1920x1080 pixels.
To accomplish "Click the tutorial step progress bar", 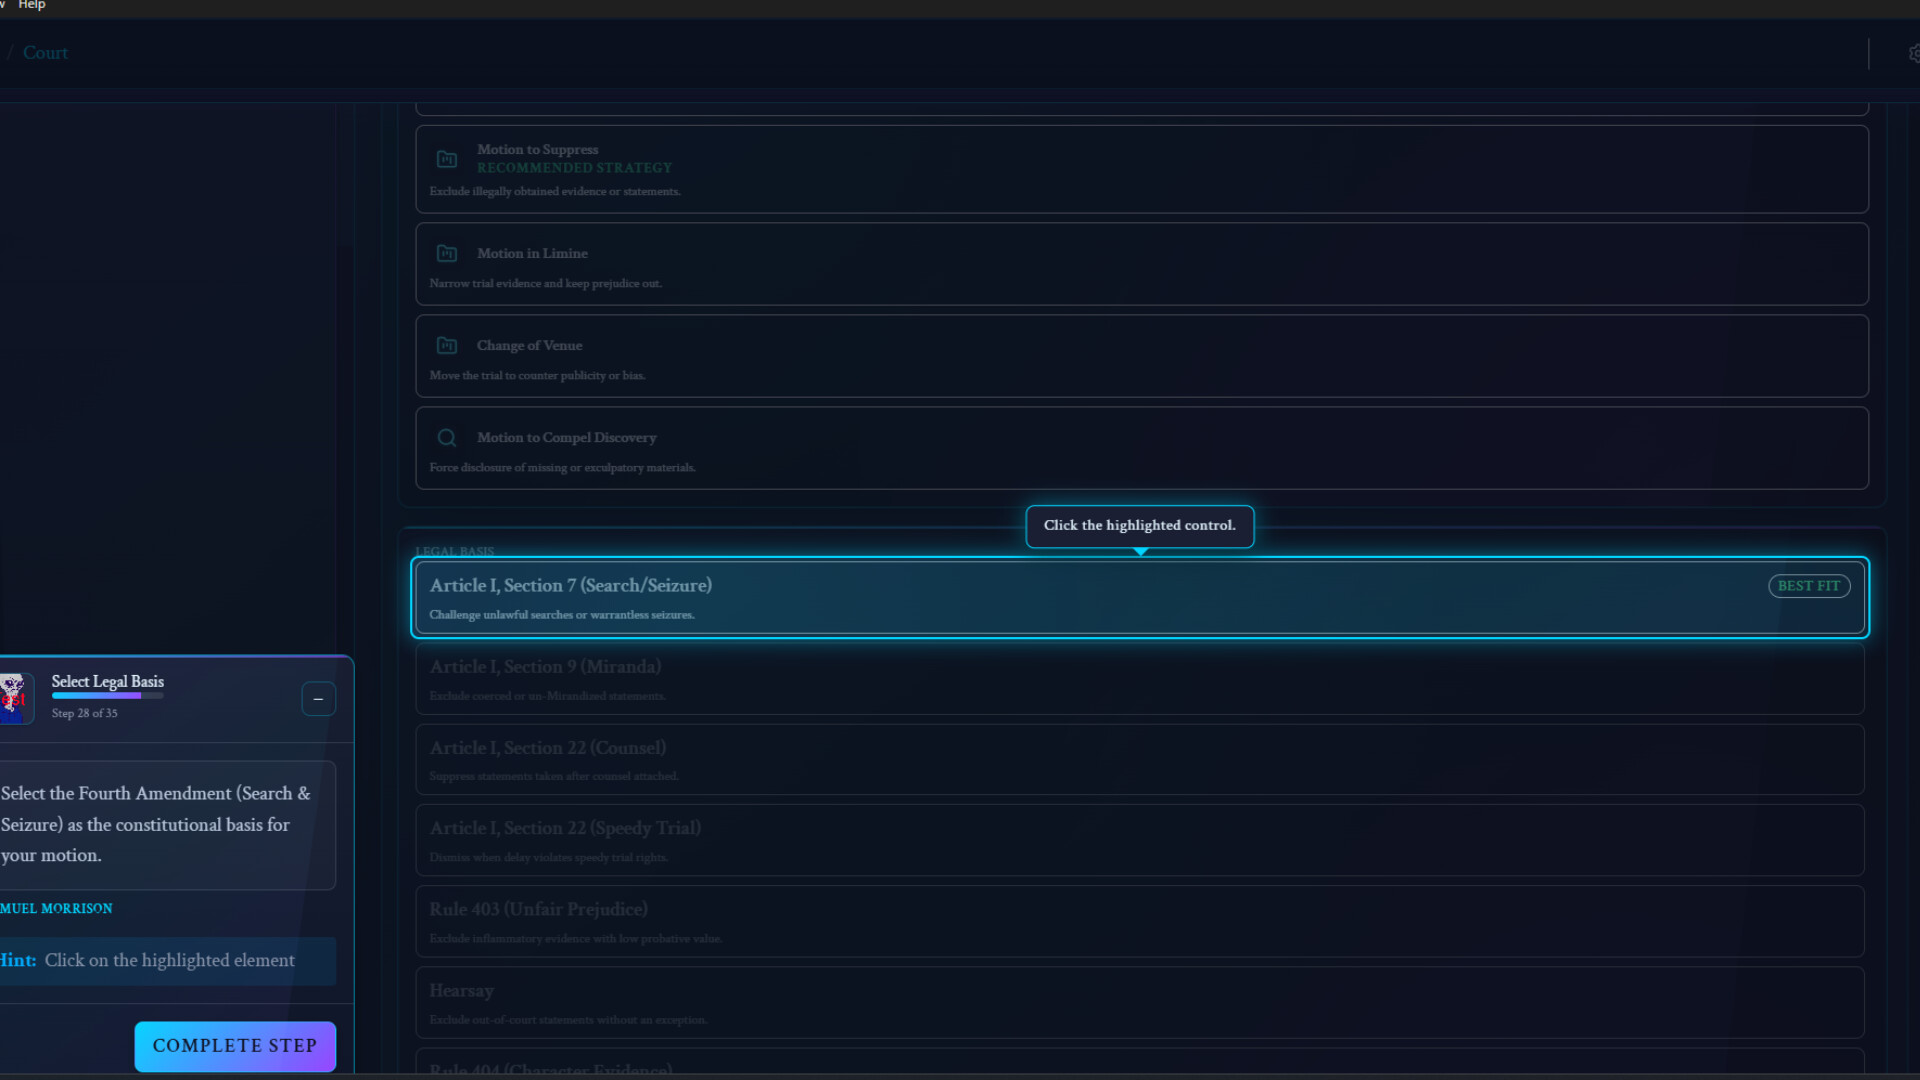I will click(x=107, y=696).
